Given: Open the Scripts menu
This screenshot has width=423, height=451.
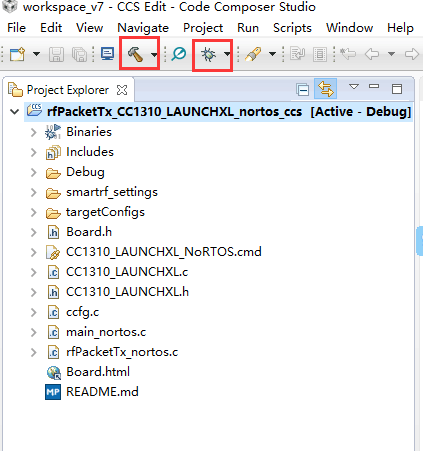Looking at the screenshot, I should (292, 28).
